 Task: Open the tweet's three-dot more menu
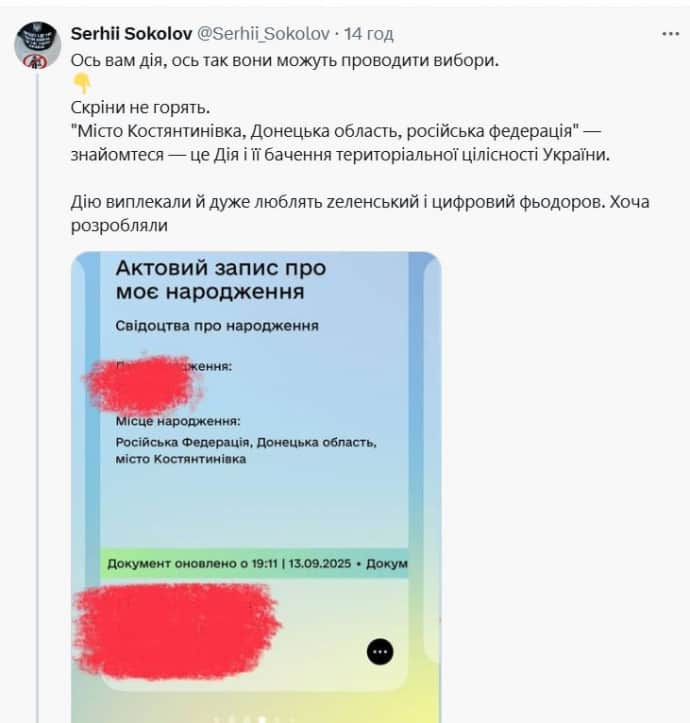[x=670, y=34]
